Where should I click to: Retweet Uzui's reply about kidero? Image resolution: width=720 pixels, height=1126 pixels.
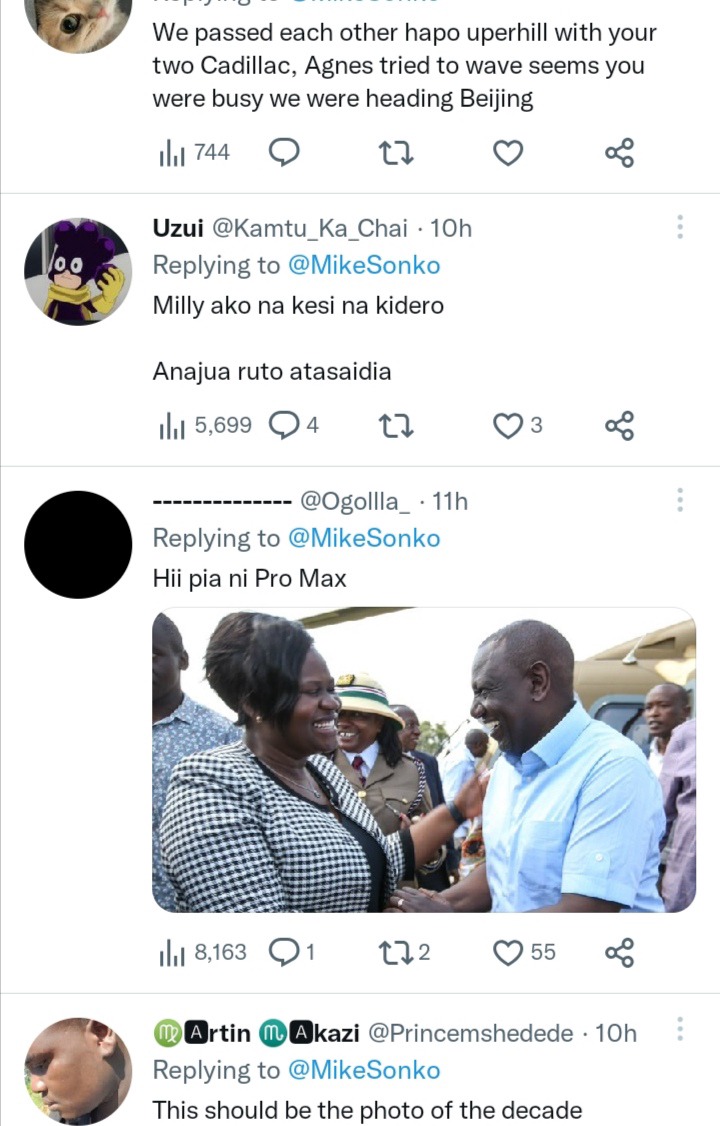tap(397, 426)
